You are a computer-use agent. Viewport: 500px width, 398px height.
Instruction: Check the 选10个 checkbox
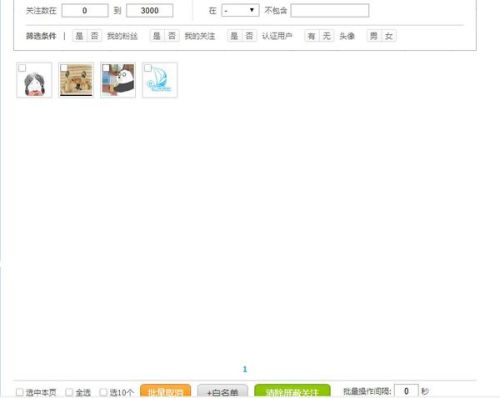coord(104,392)
